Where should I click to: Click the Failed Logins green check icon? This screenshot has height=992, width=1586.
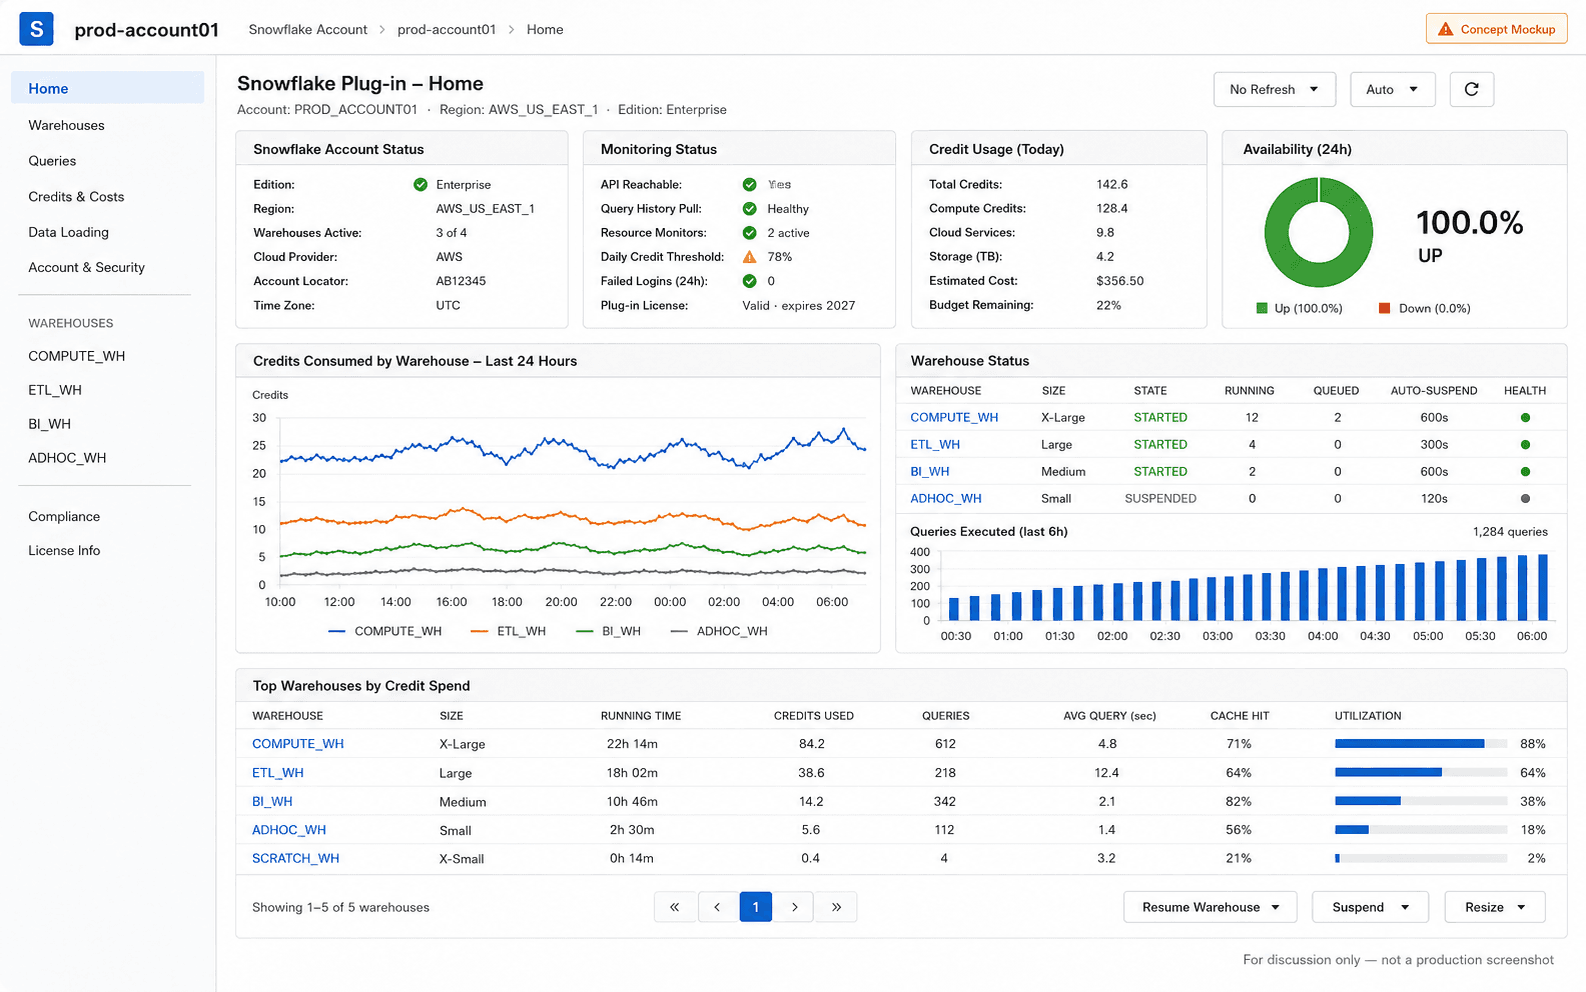tap(749, 281)
